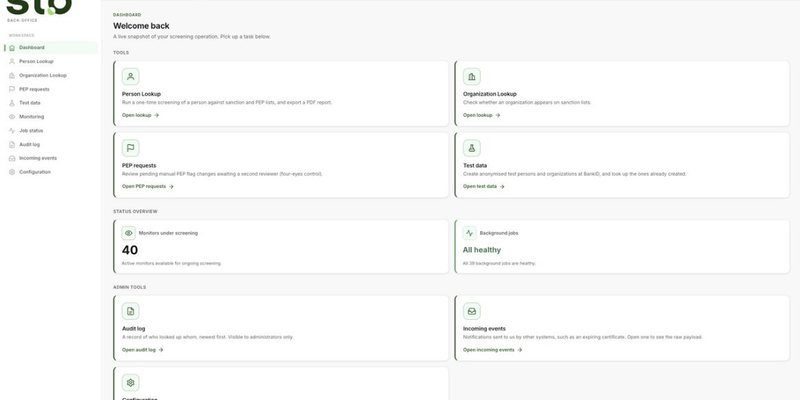This screenshot has height=400, width=800.
Task: Click the Organization Lookup sidebar icon
Action: tap(12, 76)
